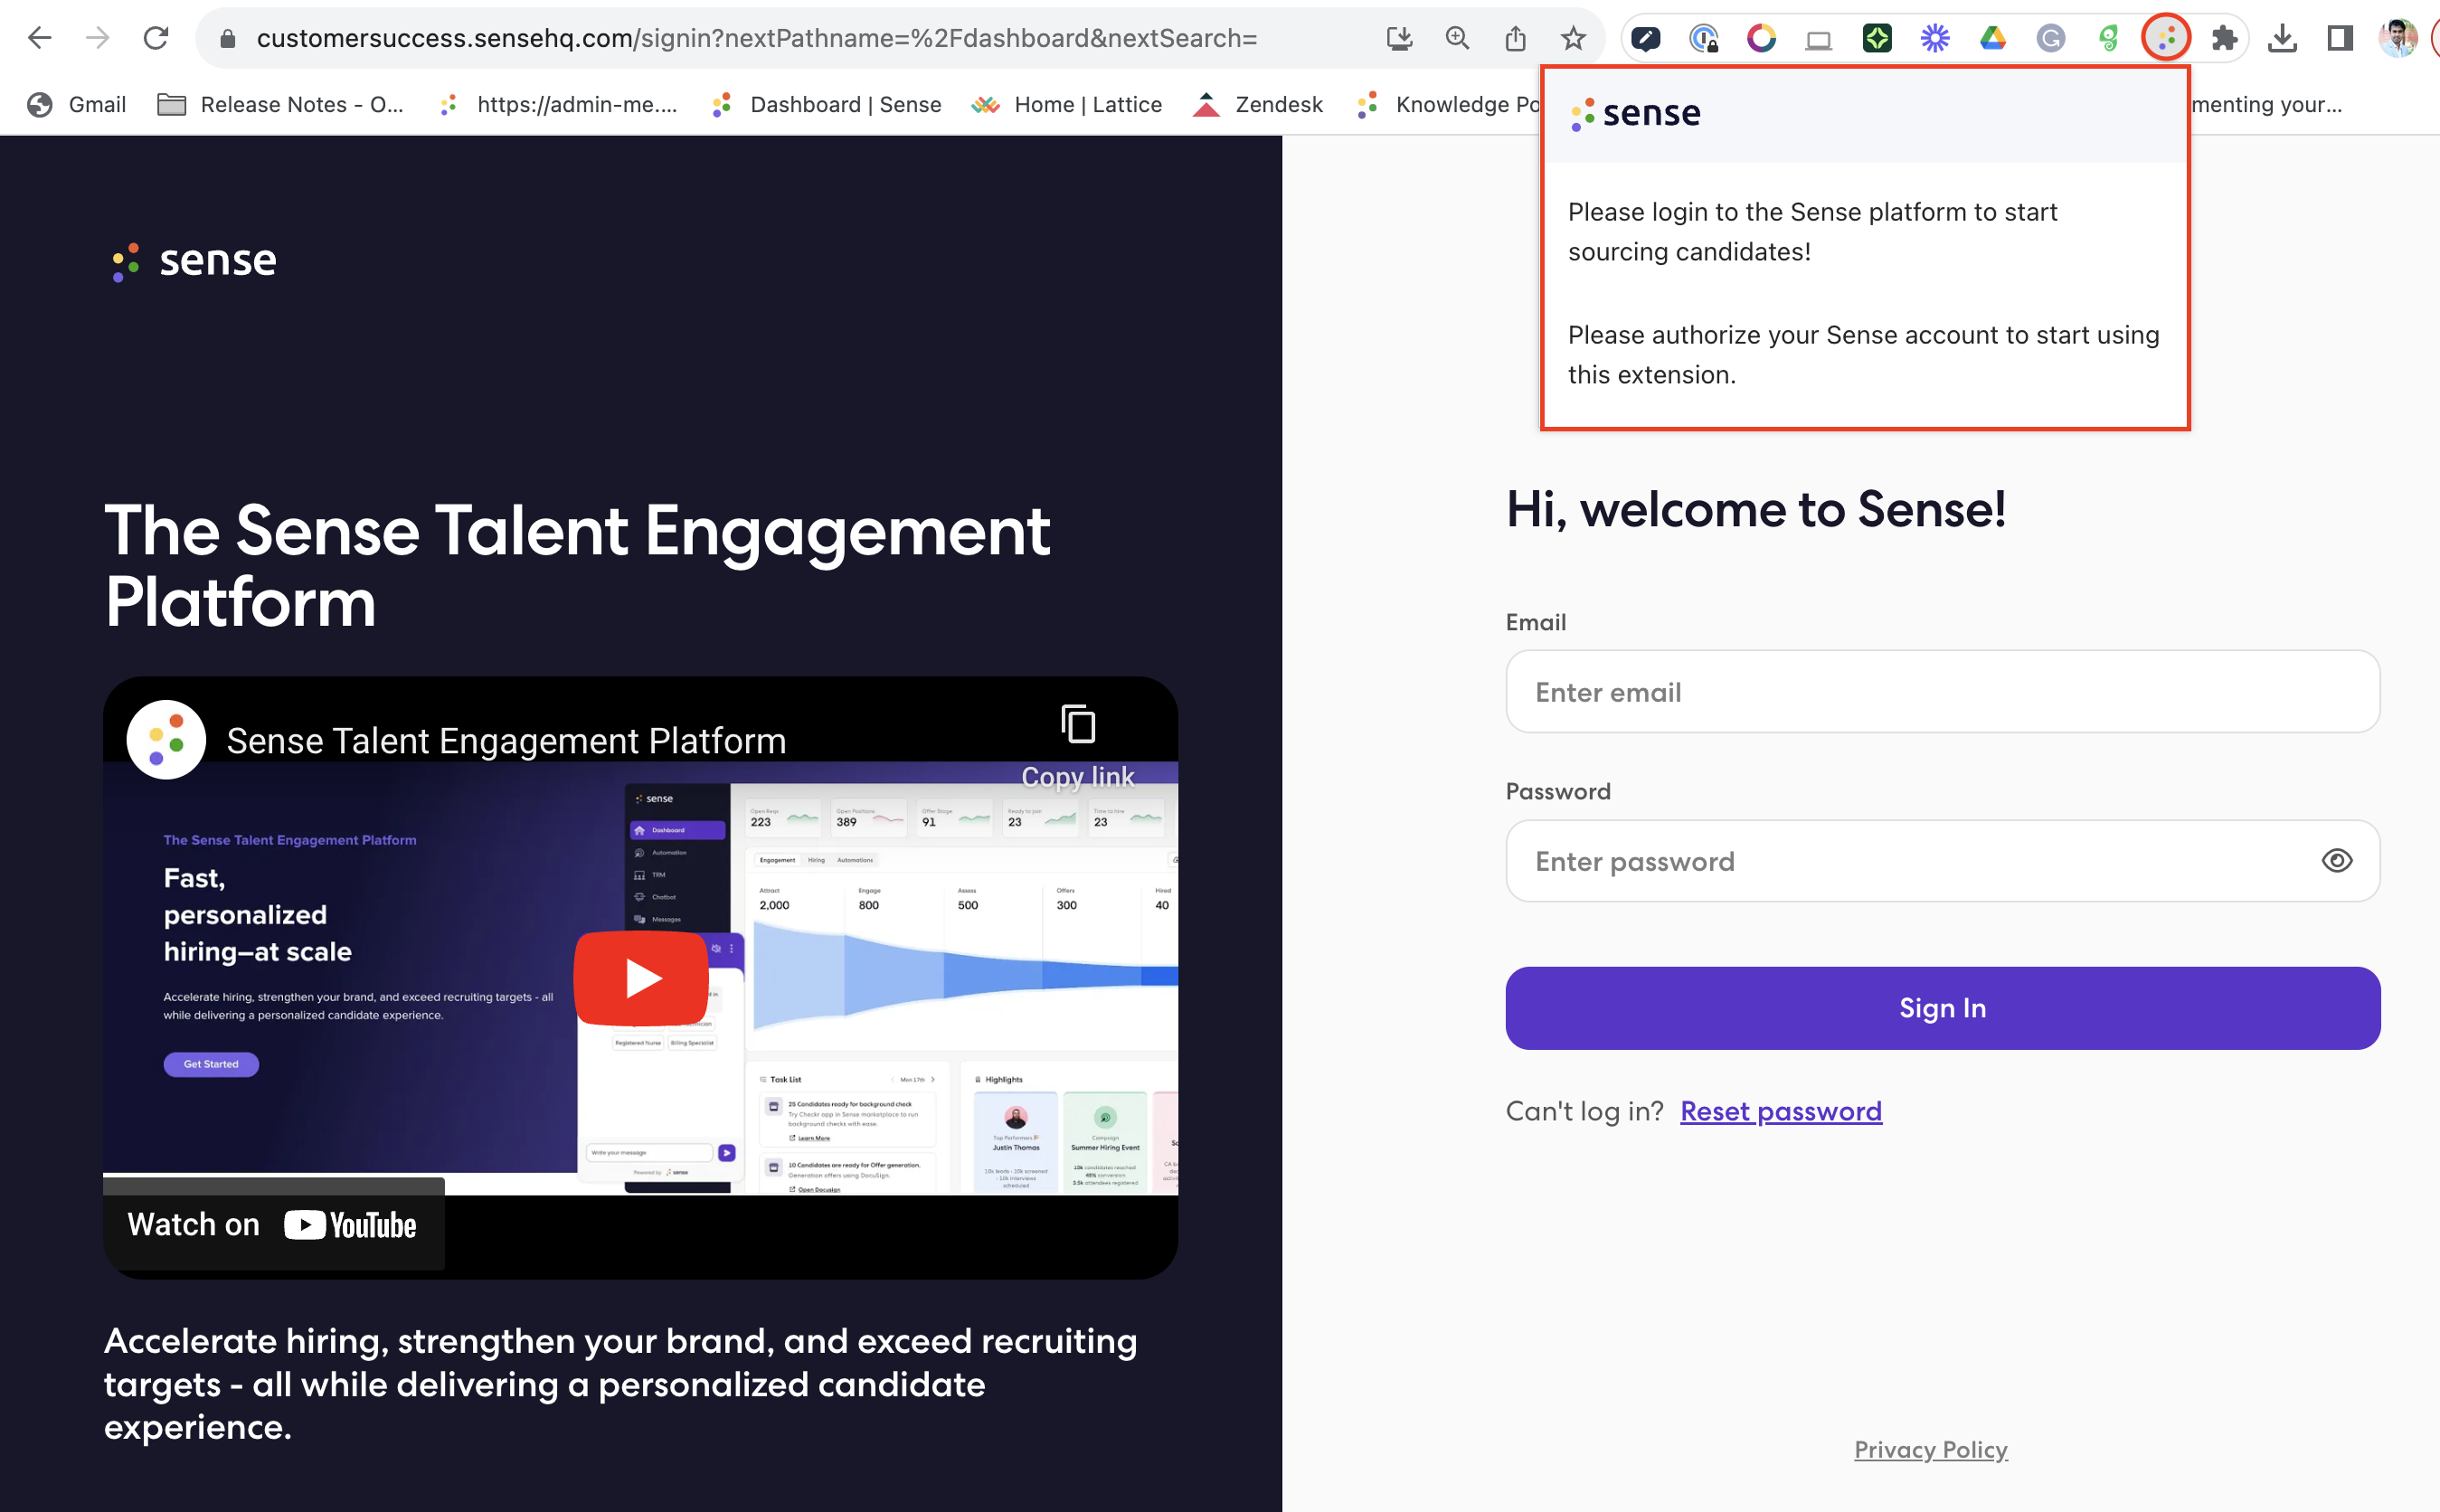The width and height of the screenshot is (2440, 1512).
Task: Click the sense logo in left panel
Action: click(194, 261)
